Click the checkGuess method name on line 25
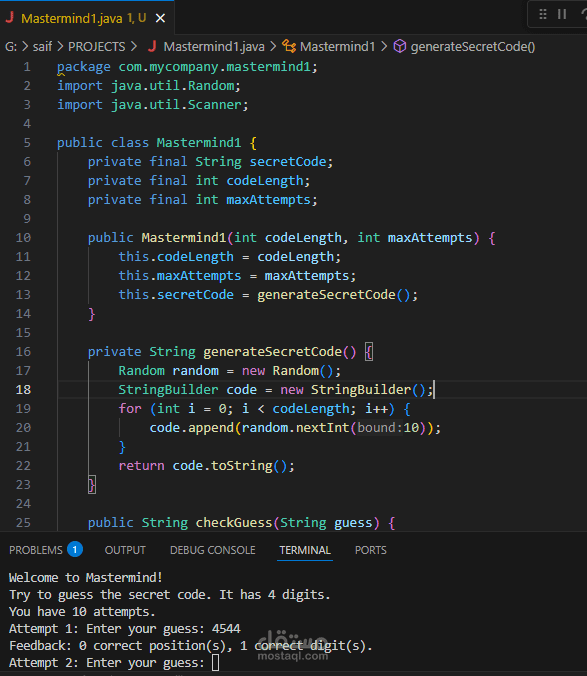This screenshot has width=587, height=676. click(234, 523)
